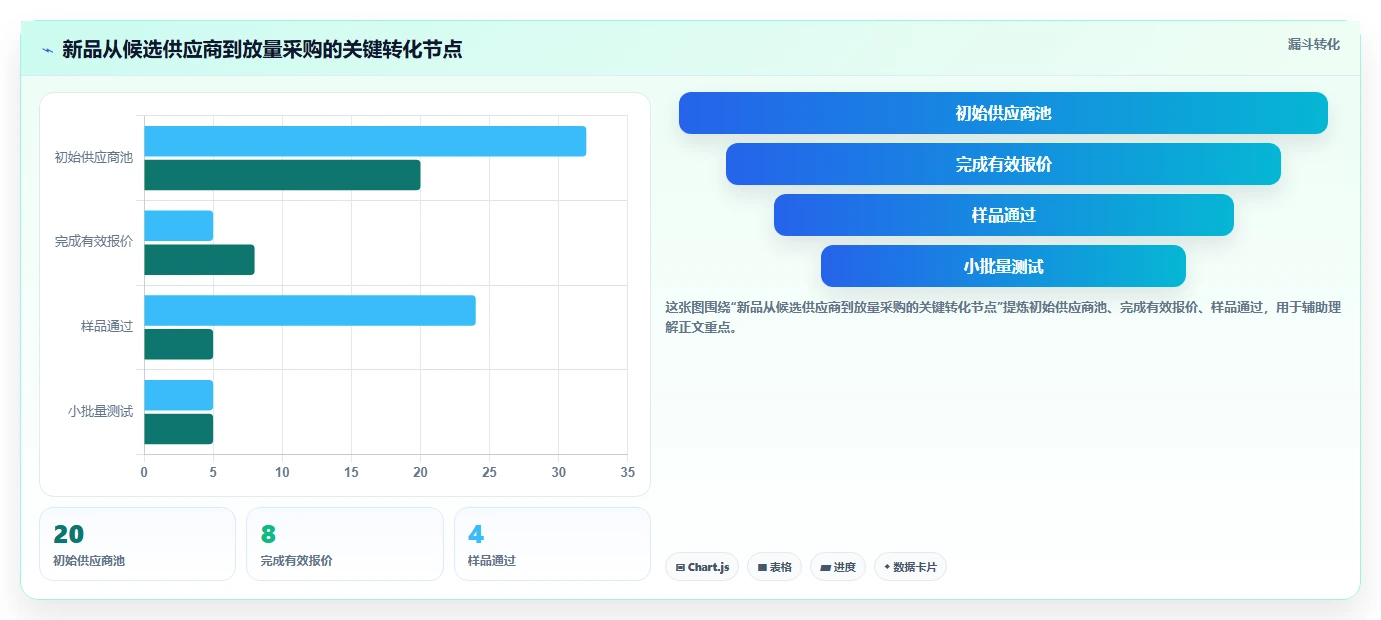The width and height of the screenshot is (1381, 620).
Task: Click the Chart.js chip
Action: 702,567
